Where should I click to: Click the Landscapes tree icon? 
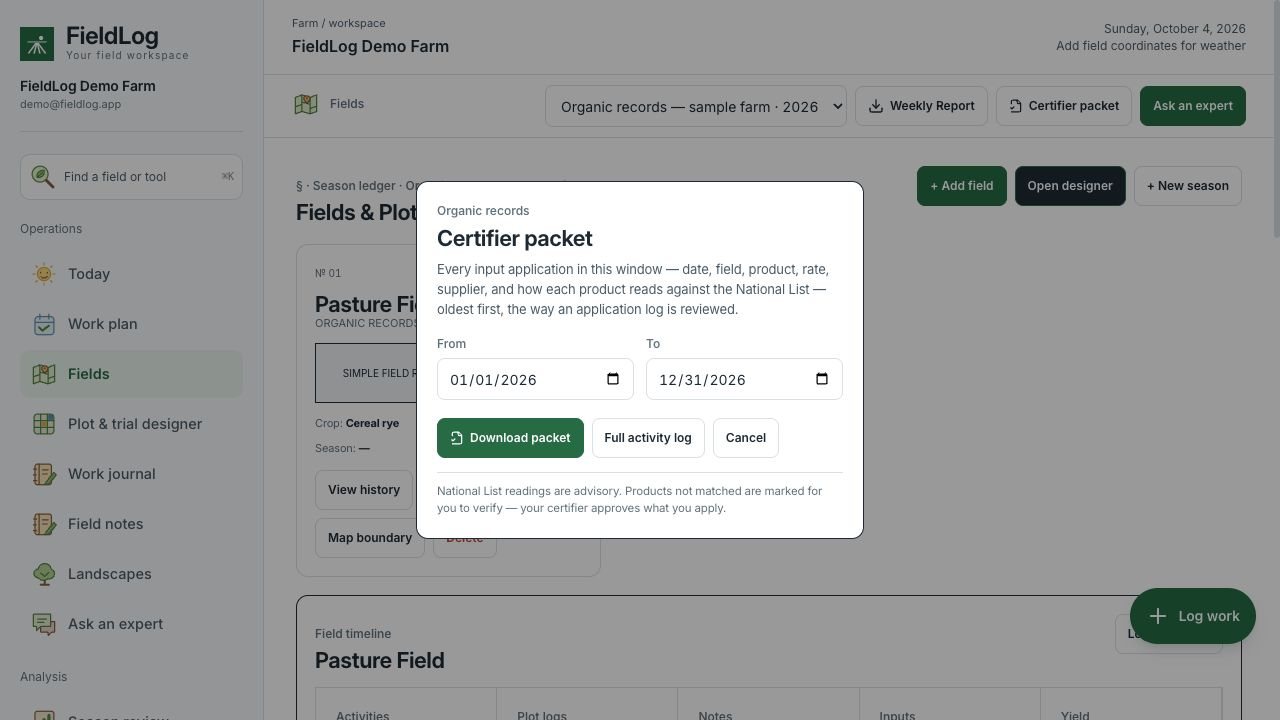click(44, 574)
